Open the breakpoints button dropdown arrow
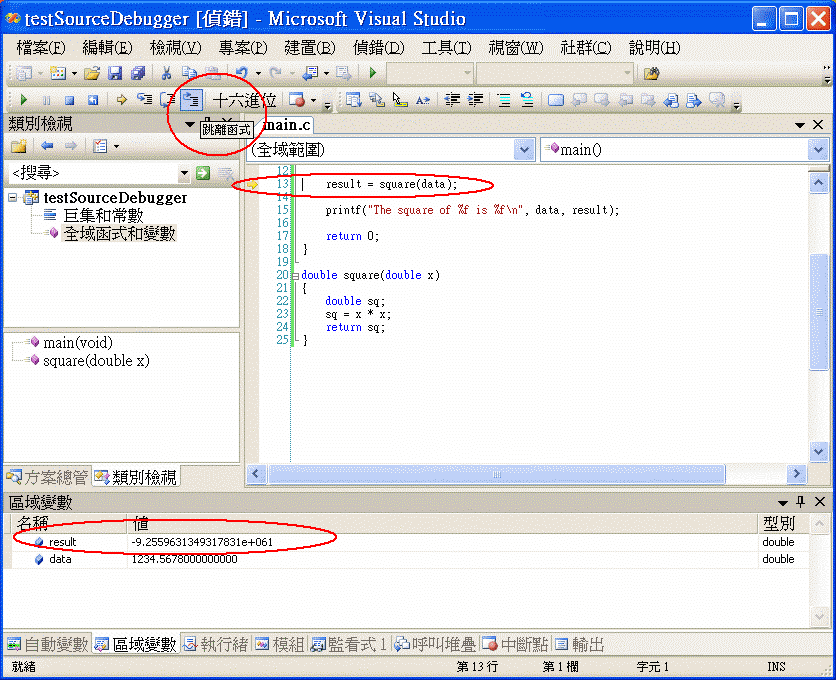836x680 pixels. tap(314, 100)
